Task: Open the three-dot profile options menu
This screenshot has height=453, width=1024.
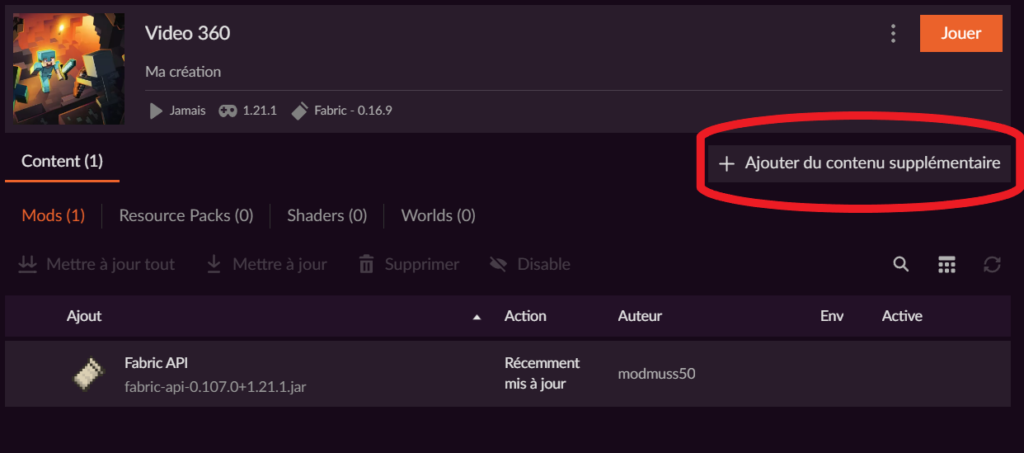Action: 893,34
